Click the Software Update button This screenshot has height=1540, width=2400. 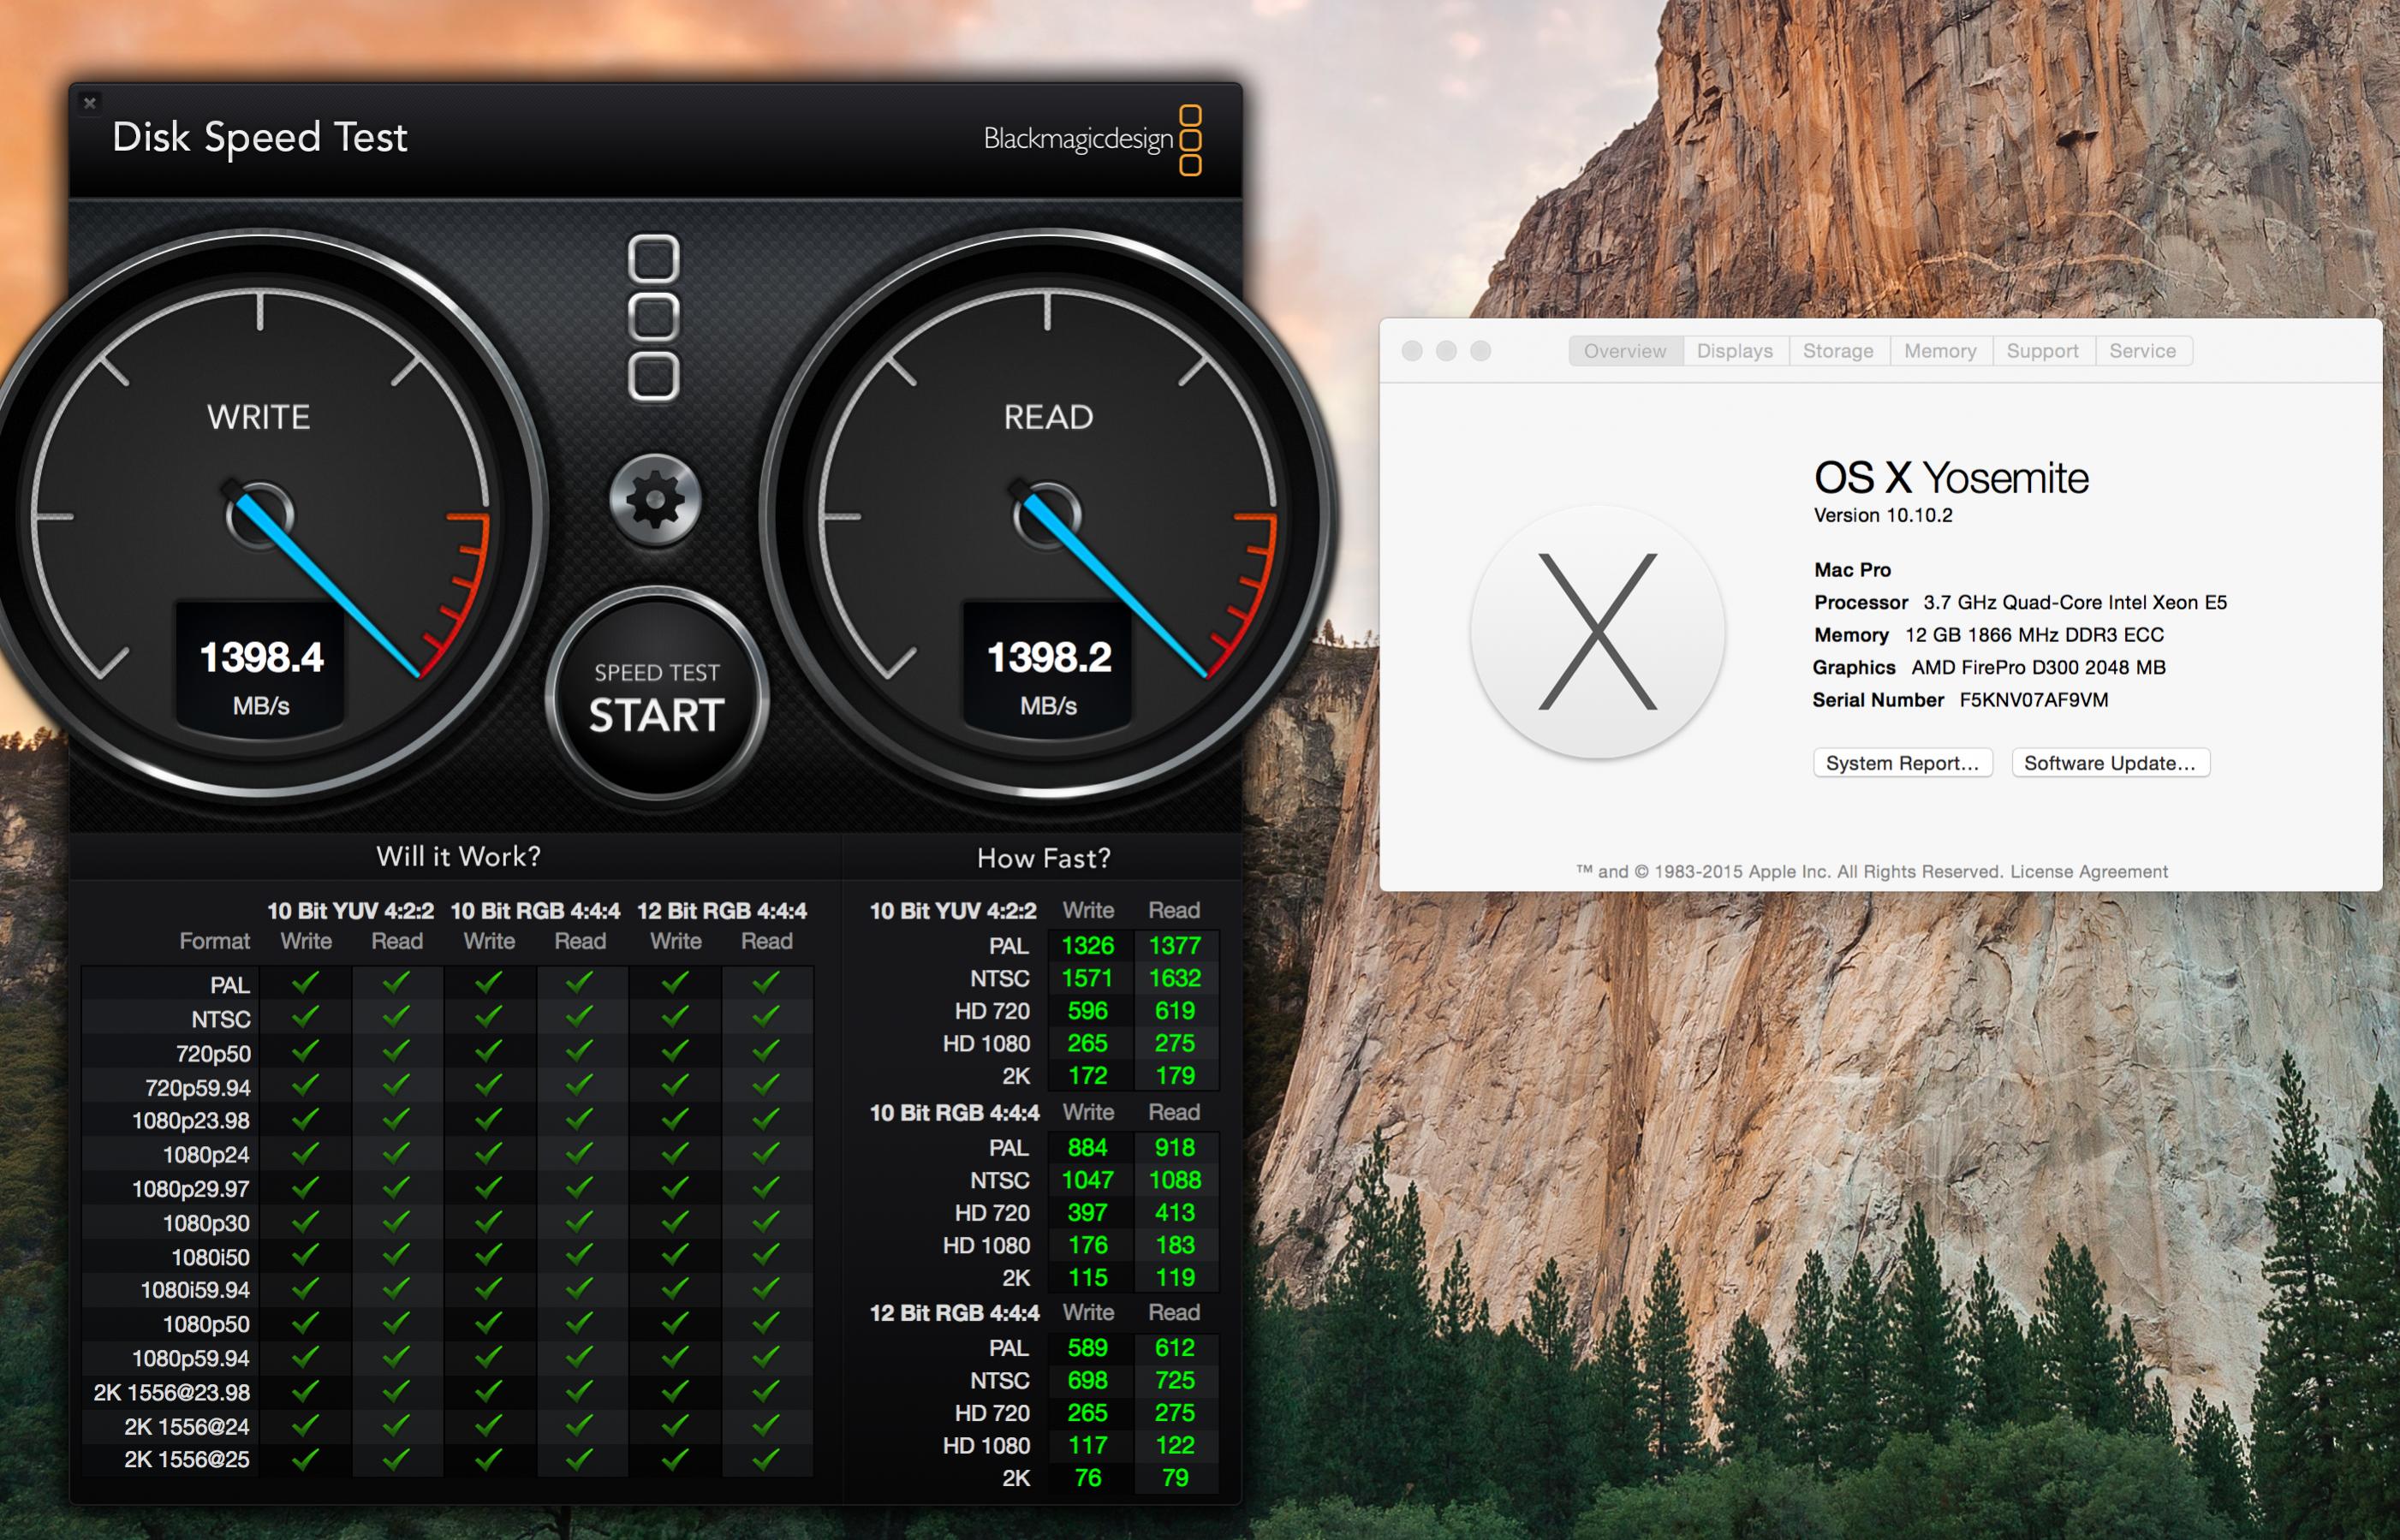coord(2109,763)
